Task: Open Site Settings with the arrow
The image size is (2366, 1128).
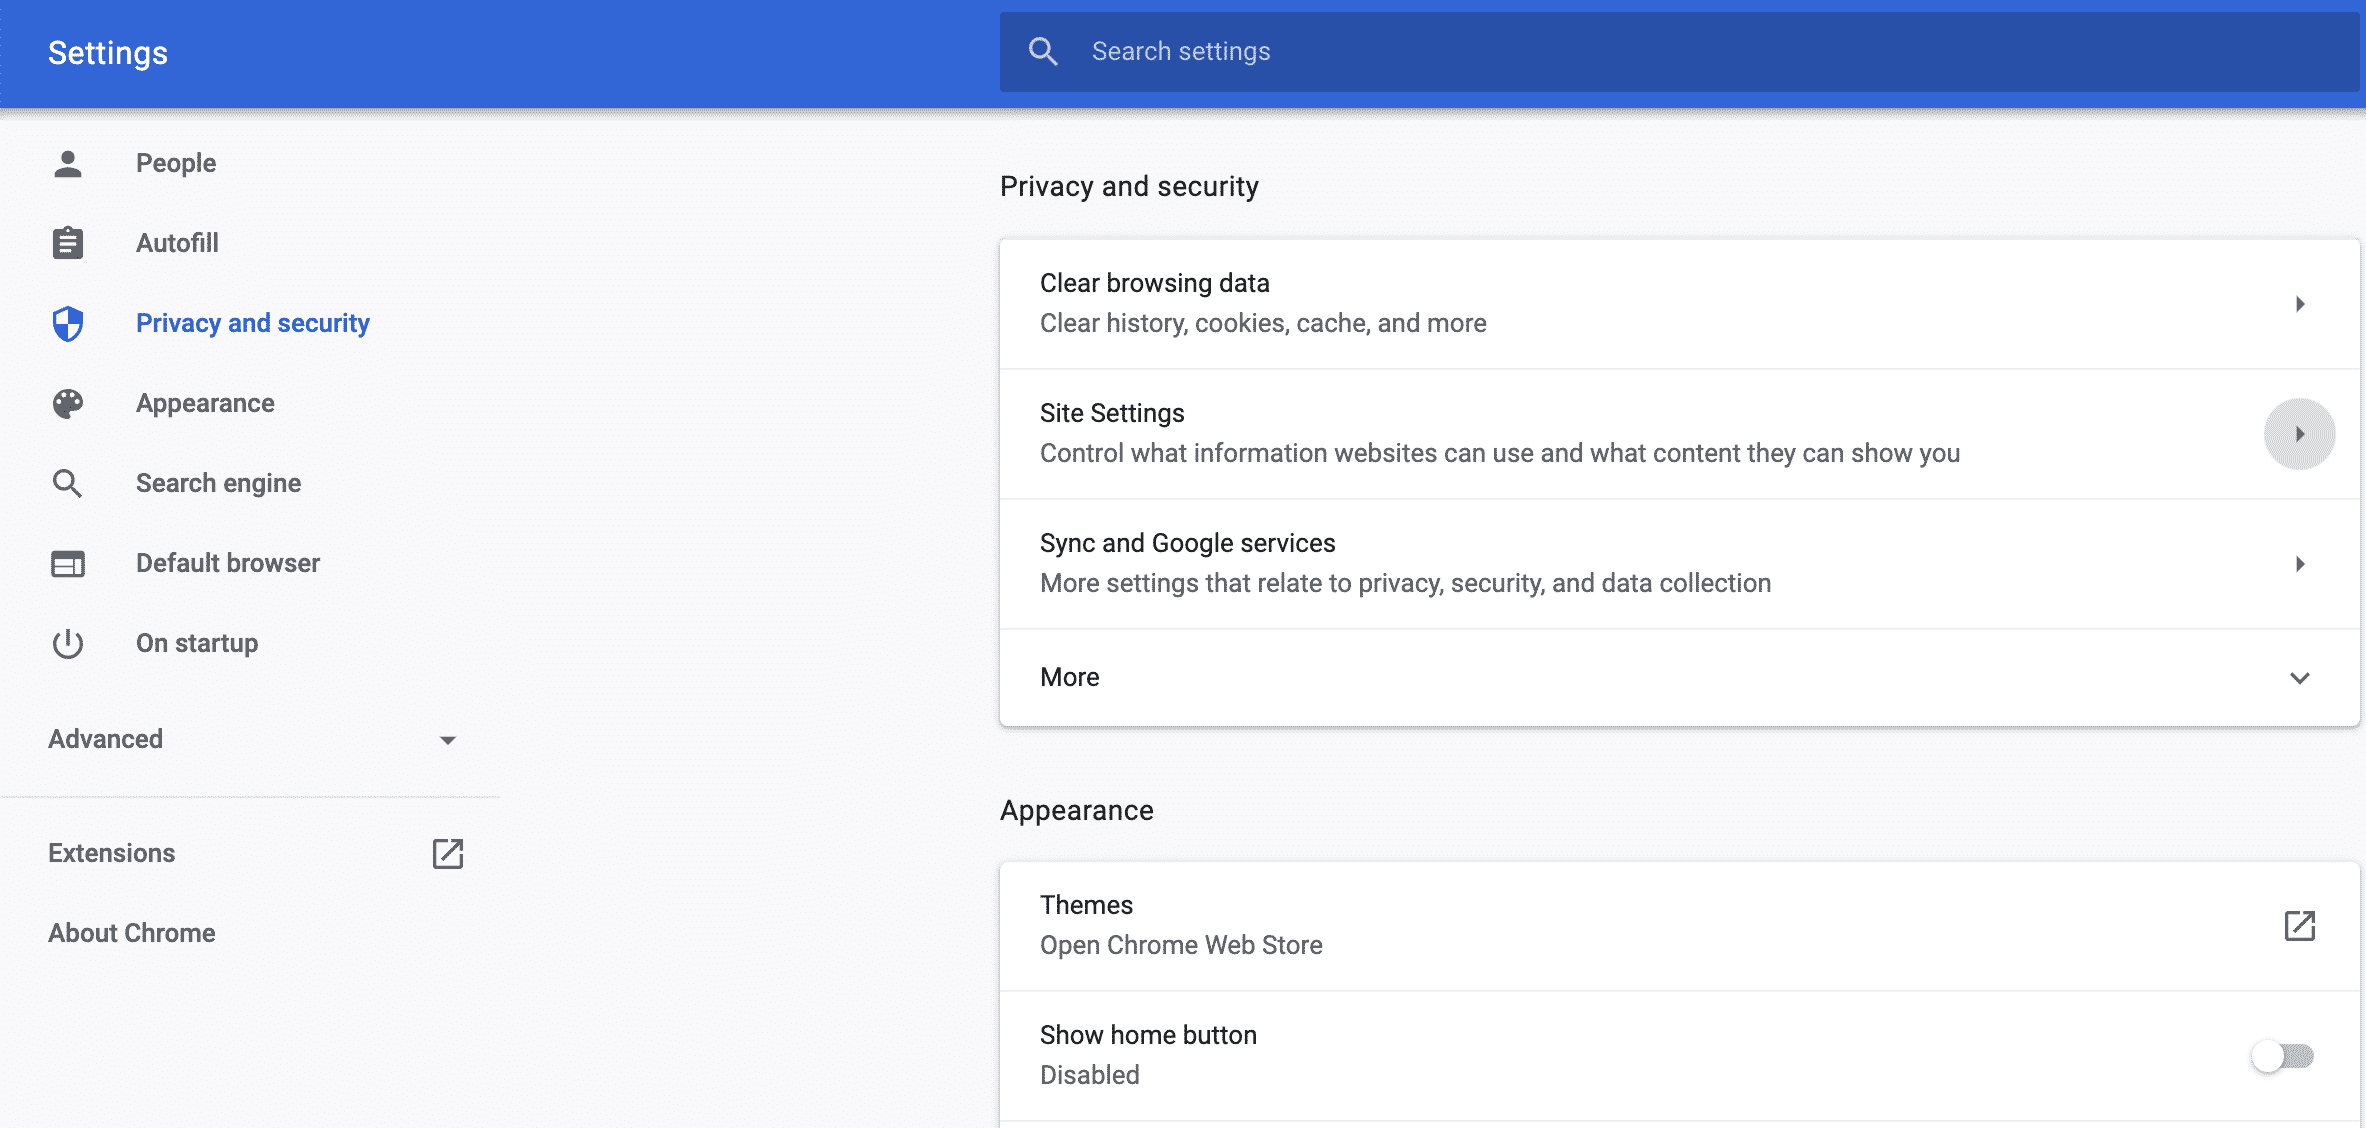Action: pyautogui.click(x=2299, y=434)
